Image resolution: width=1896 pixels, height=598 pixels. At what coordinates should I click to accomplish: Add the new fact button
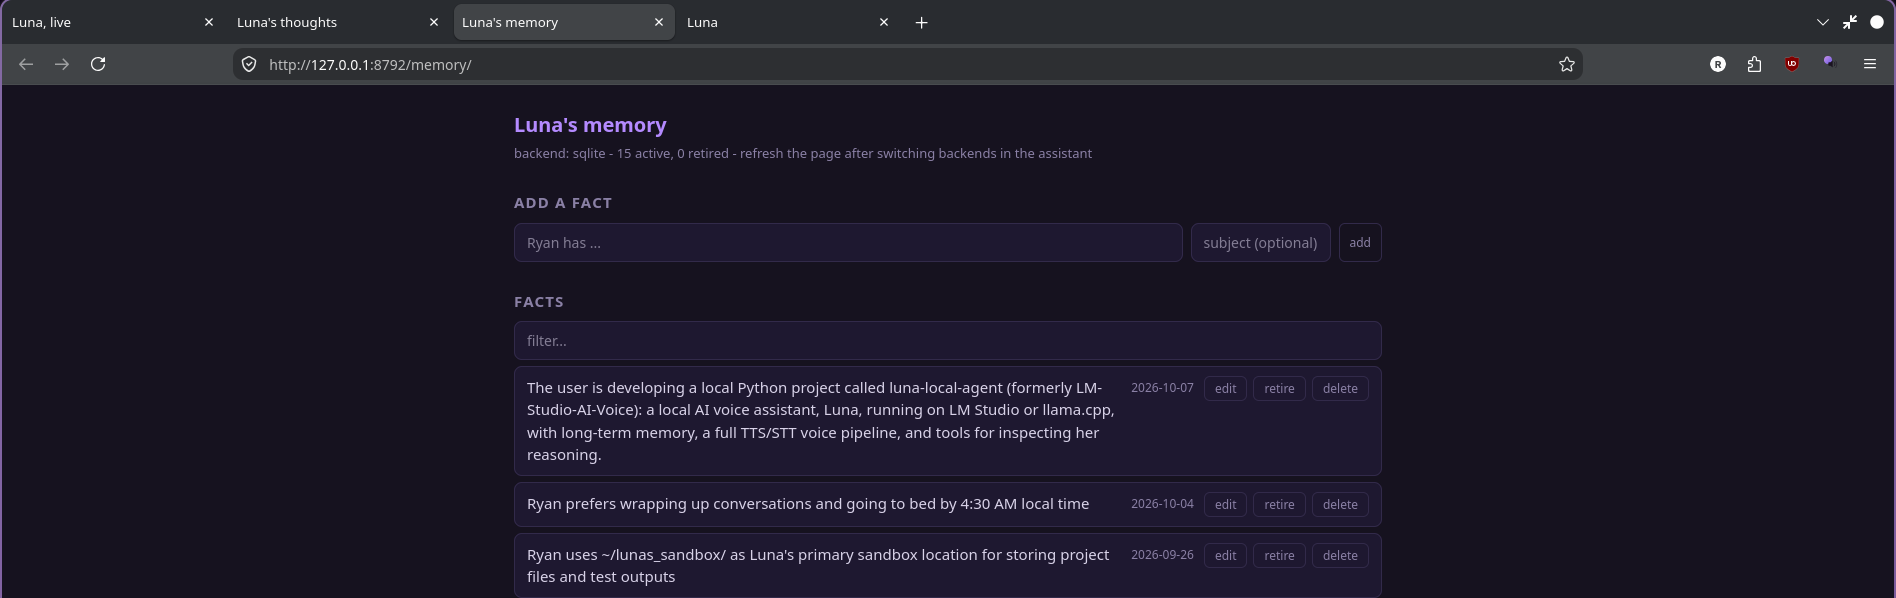[1360, 243]
